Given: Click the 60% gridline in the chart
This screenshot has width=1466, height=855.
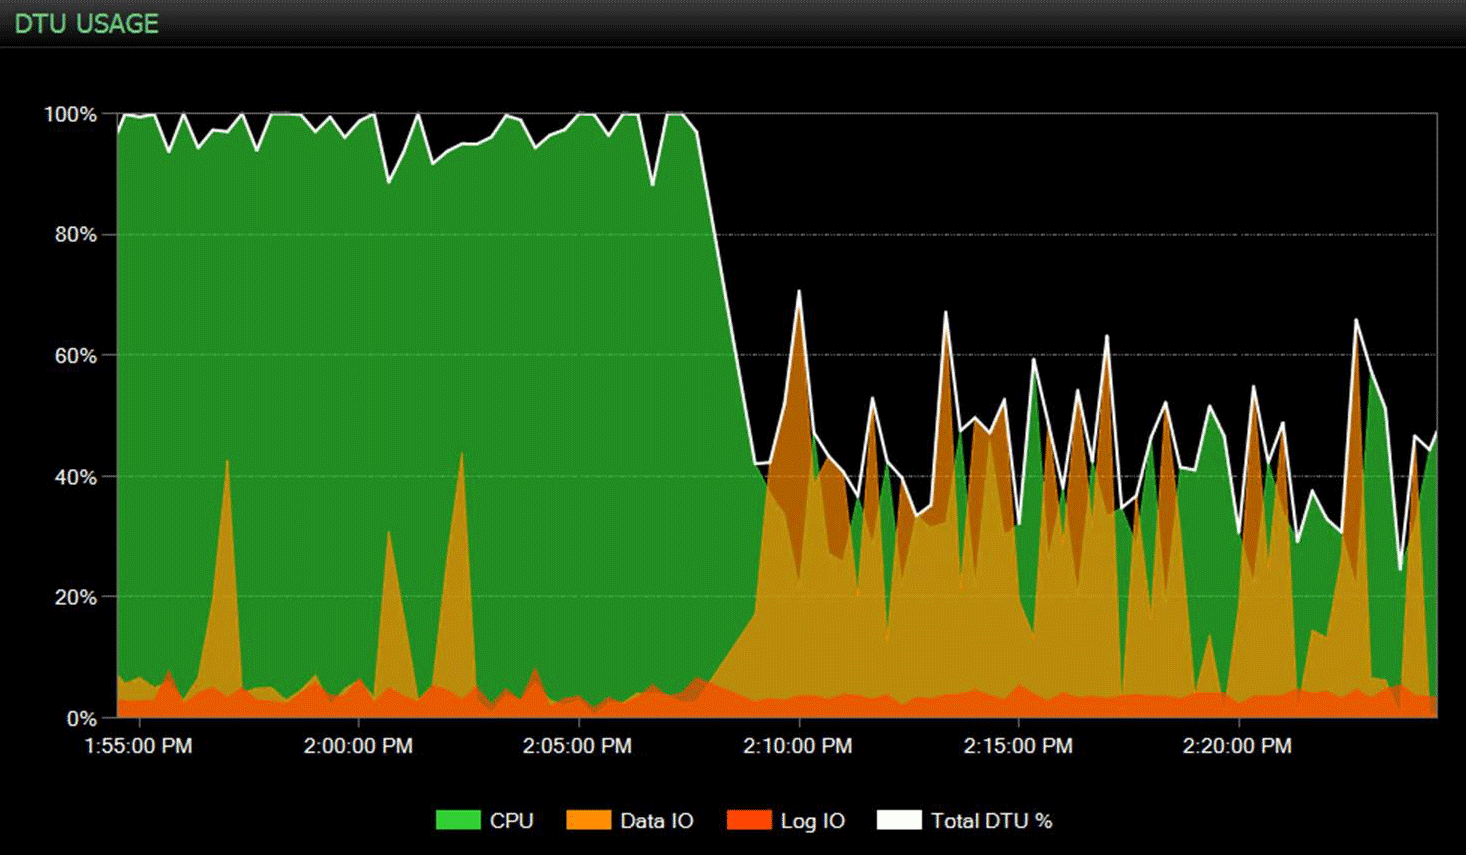Looking at the screenshot, I should pos(1000,356).
